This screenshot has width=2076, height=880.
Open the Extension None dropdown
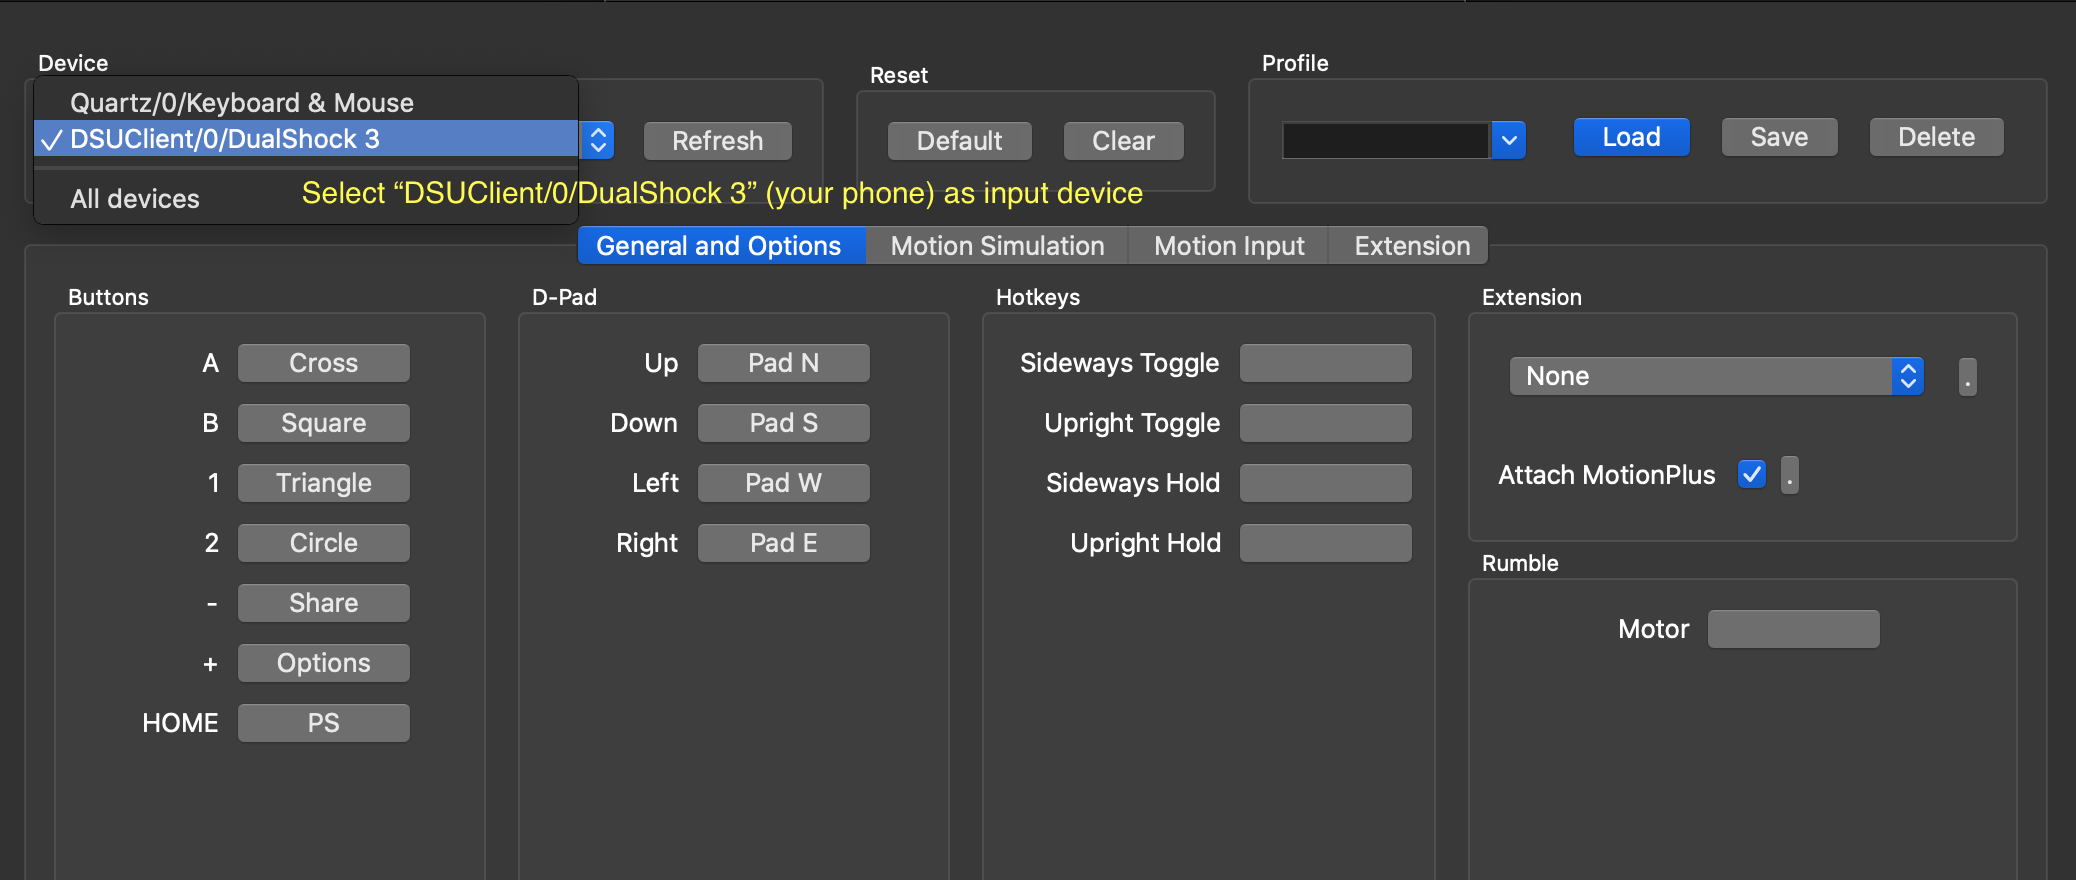click(x=1717, y=376)
